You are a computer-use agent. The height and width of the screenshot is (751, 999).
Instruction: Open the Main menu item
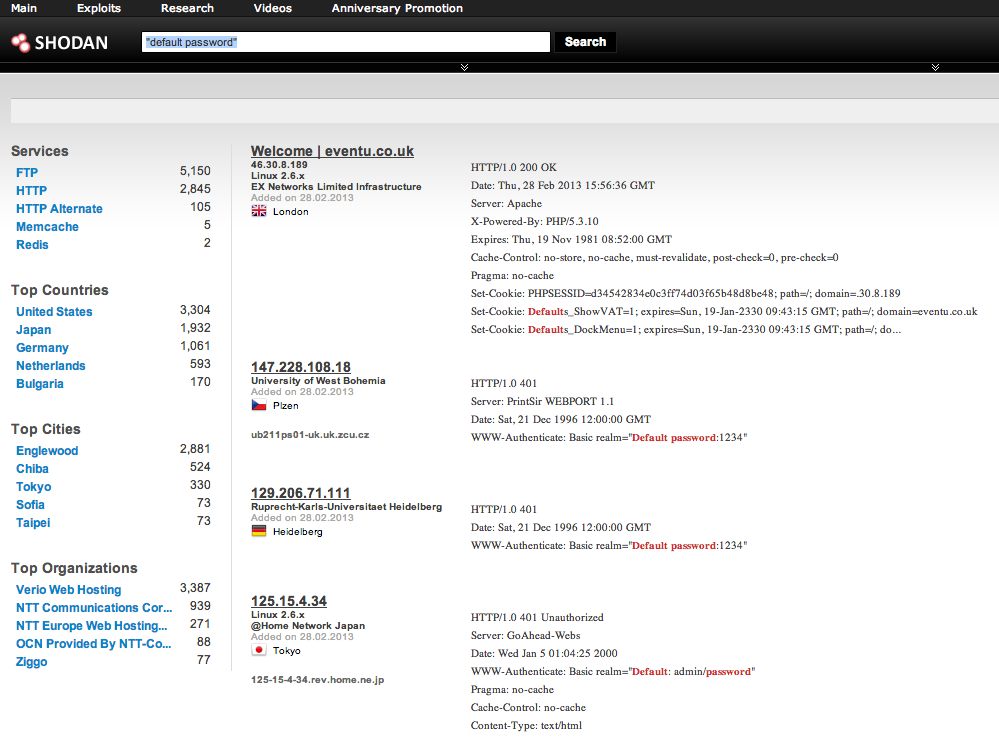pyautogui.click(x=24, y=8)
